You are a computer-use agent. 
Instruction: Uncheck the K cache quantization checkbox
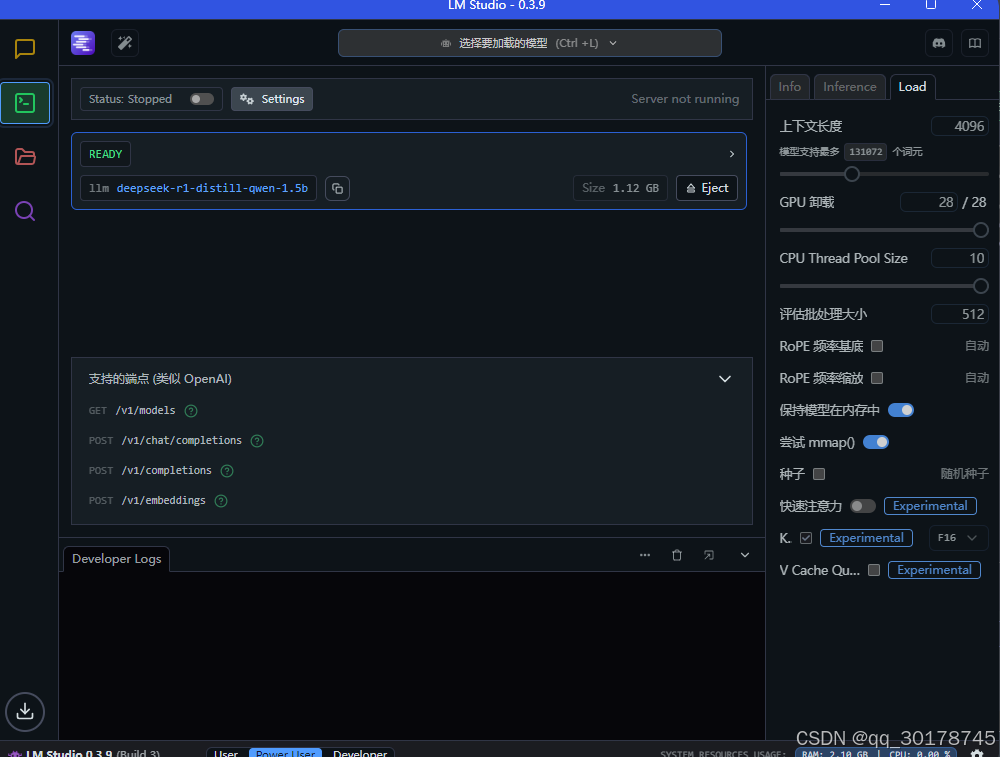coord(805,538)
